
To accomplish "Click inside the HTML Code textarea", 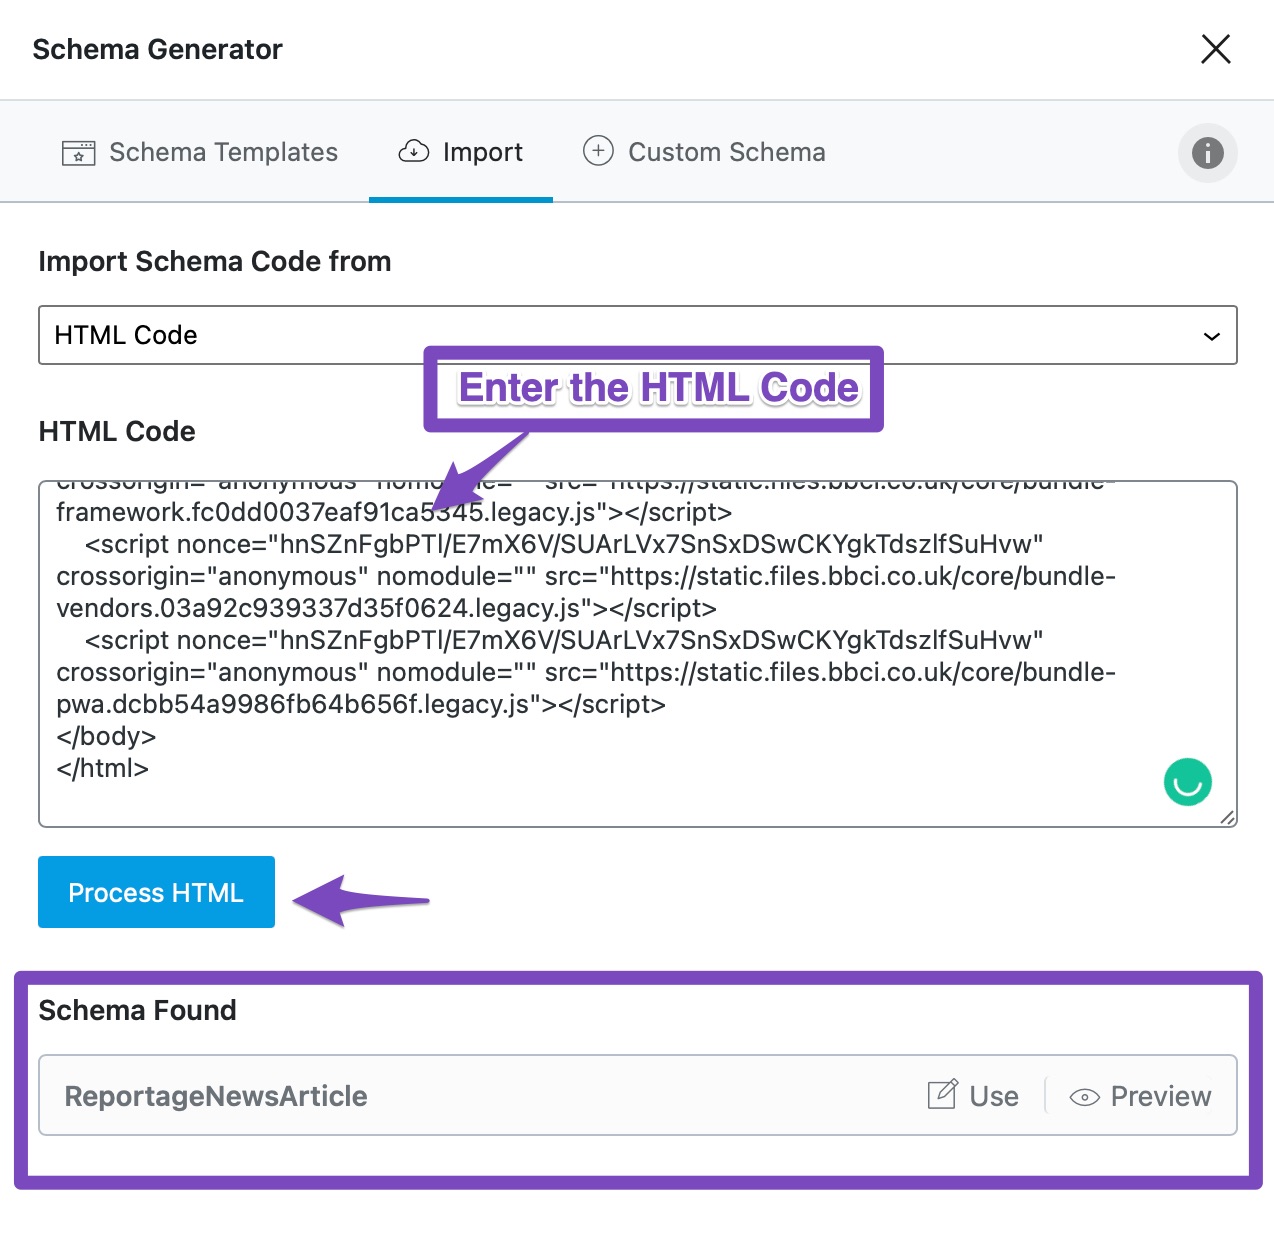I will click(x=638, y=654).
